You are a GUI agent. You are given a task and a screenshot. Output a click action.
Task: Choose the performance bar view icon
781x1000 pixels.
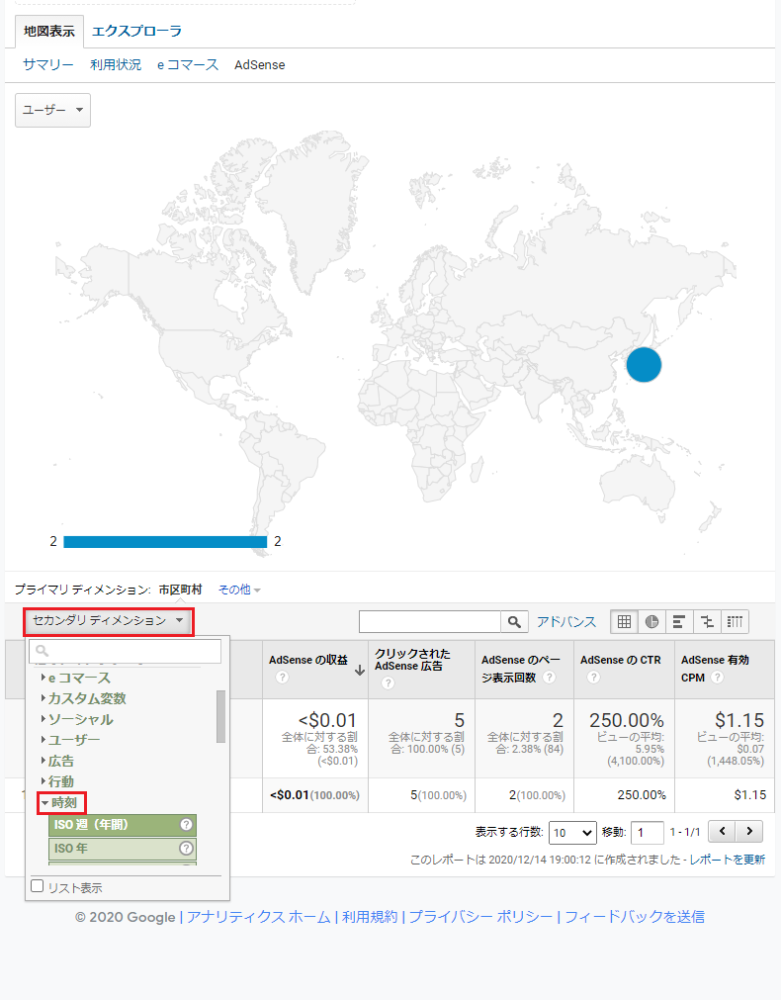click(679, 622)
